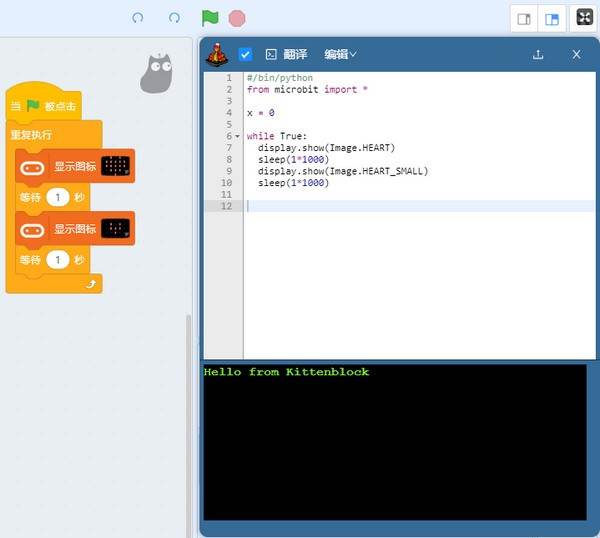Open small heart picker in second 显示图标 block
Image resolution: width=600 pixels, height=538 pixels.
(117, 229)
